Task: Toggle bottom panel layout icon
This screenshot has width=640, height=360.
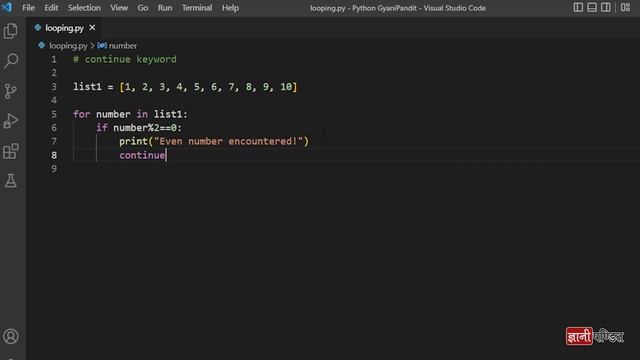Action: (592, 7)
